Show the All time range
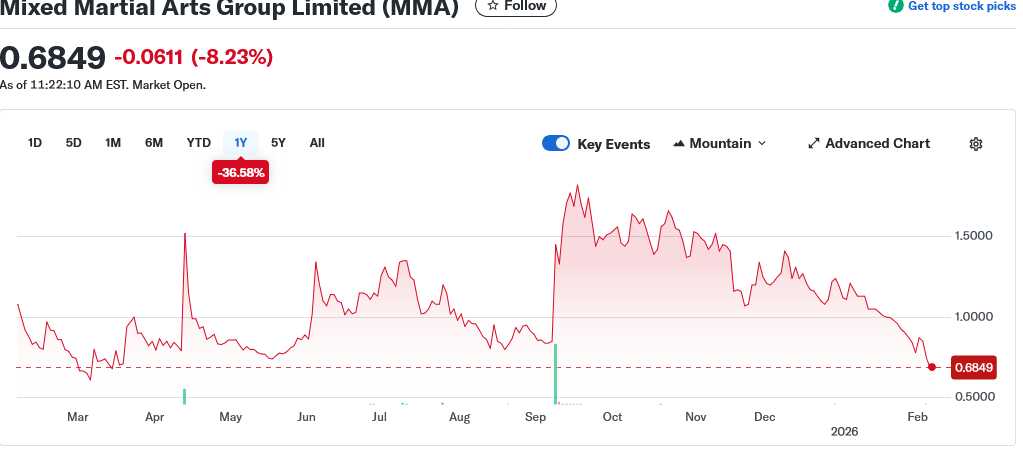 tap(317, 143)
